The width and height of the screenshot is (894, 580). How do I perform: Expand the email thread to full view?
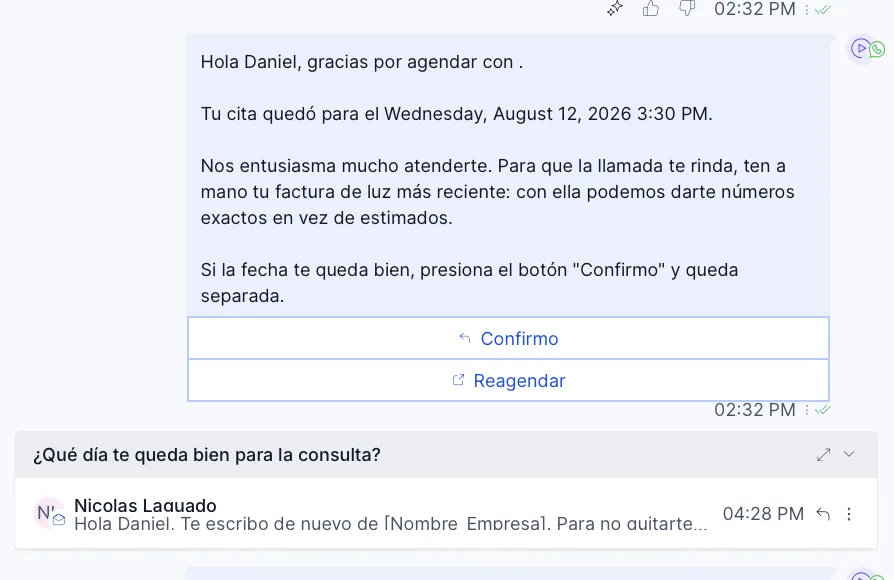coord(823,455)
